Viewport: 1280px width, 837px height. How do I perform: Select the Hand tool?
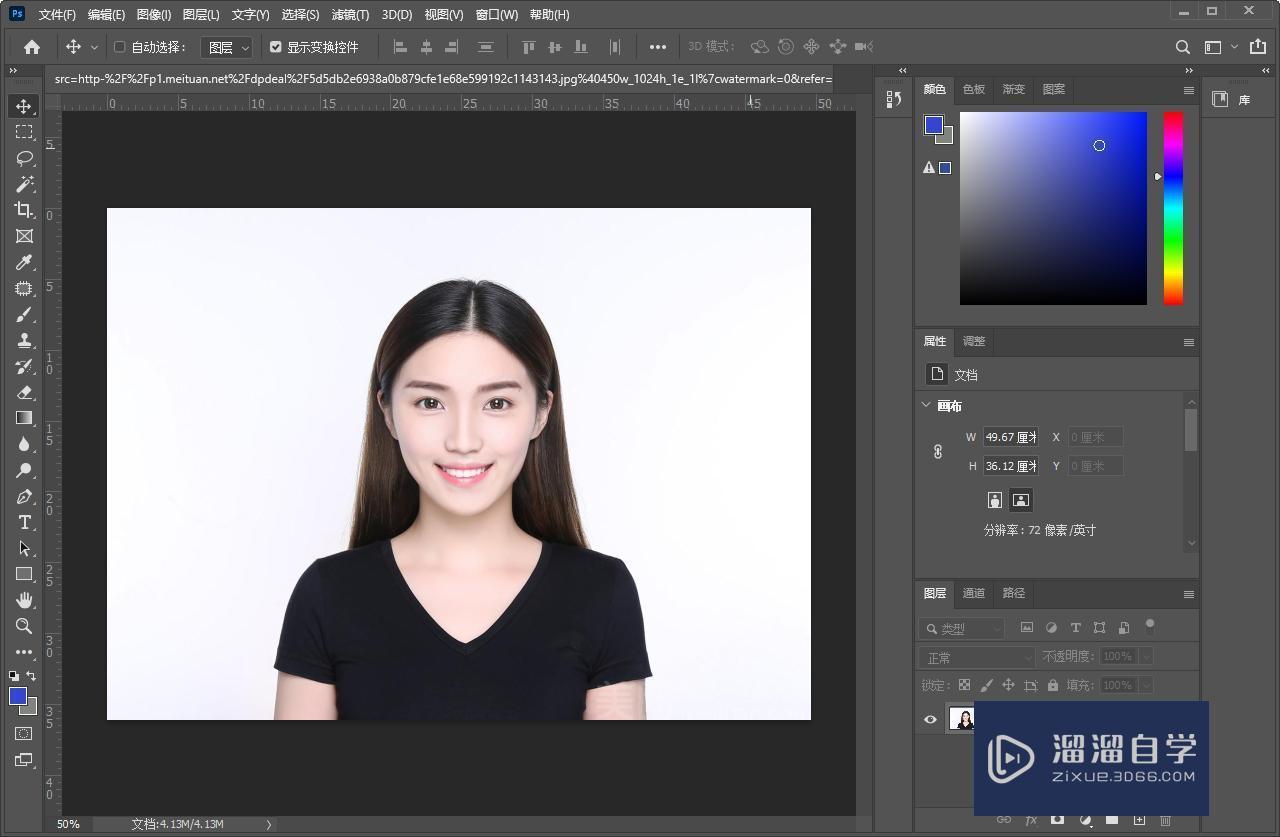(x=24, y=600)
